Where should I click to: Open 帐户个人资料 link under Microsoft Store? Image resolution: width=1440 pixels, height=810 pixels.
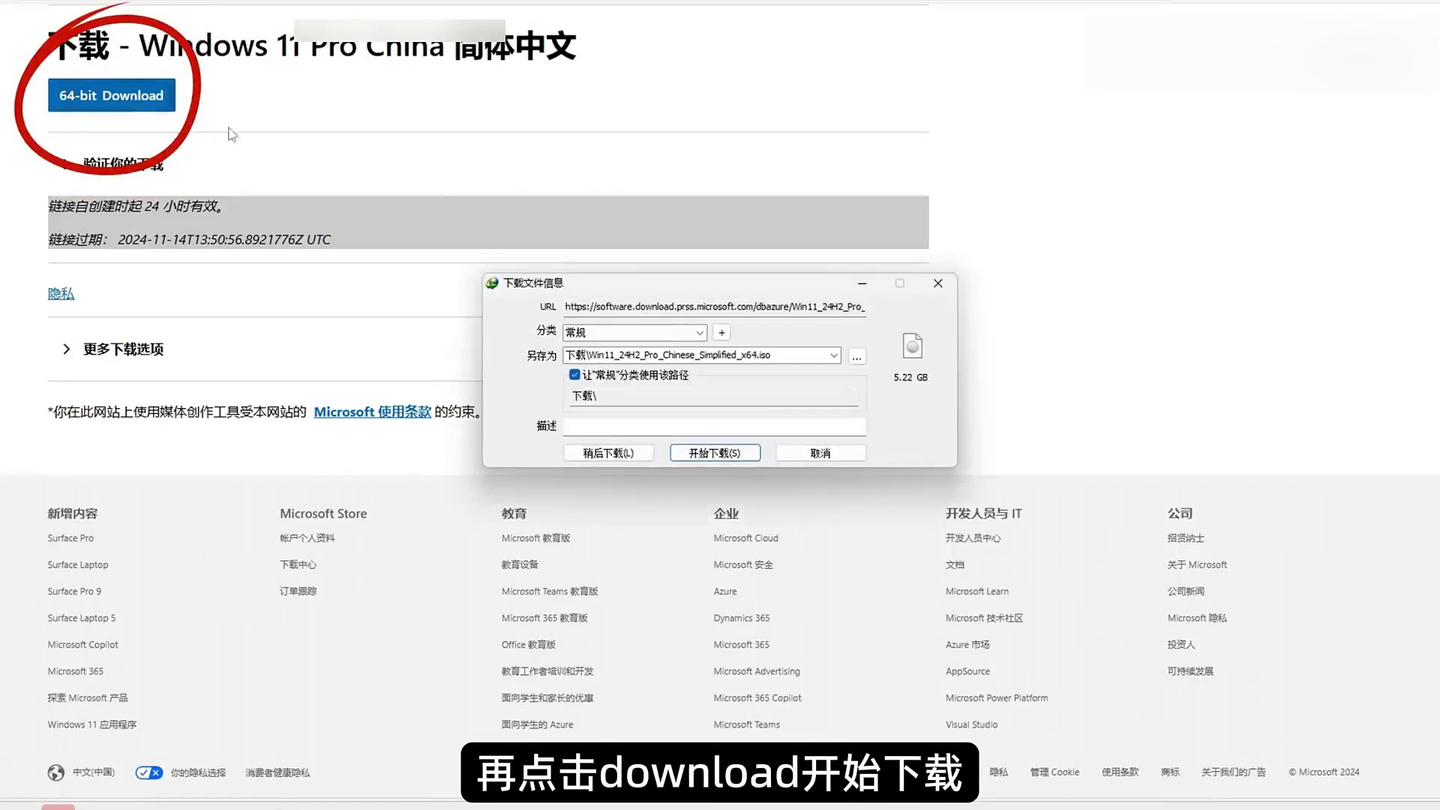307,538
